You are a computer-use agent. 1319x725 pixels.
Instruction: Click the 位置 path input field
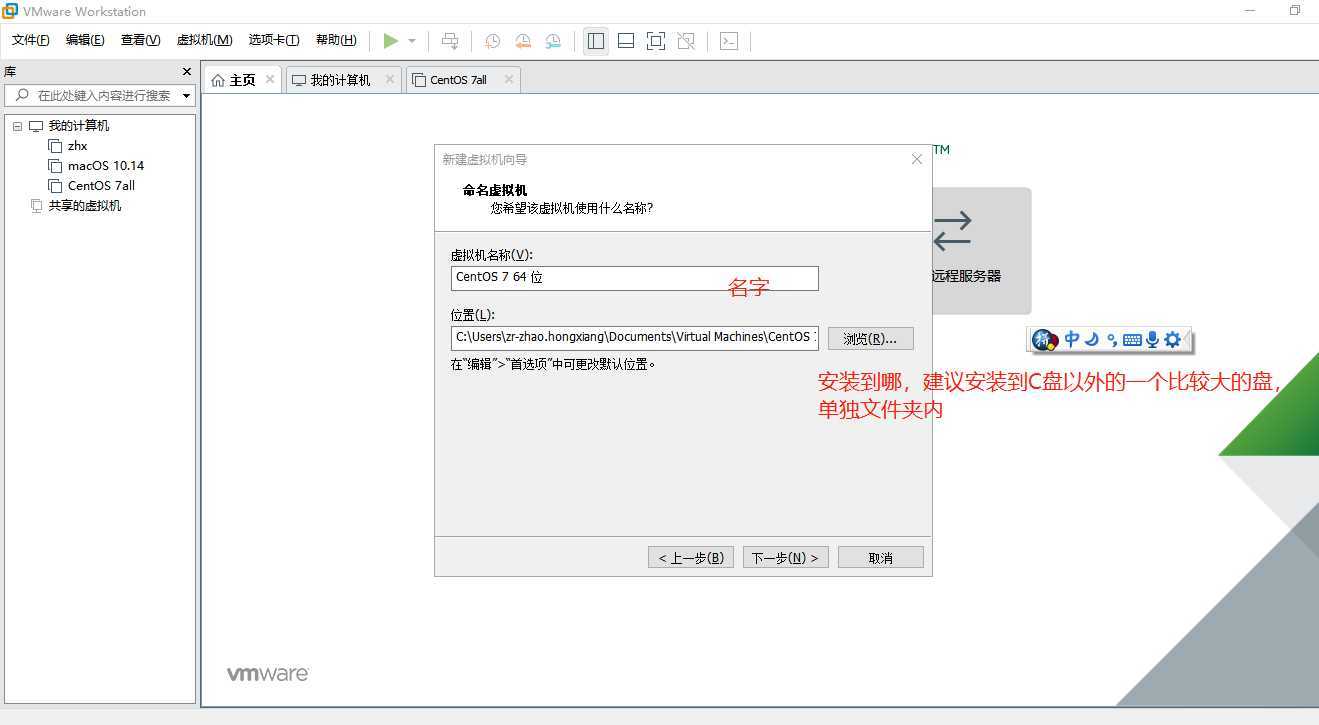pyautogui.click(x=634, y=337)
